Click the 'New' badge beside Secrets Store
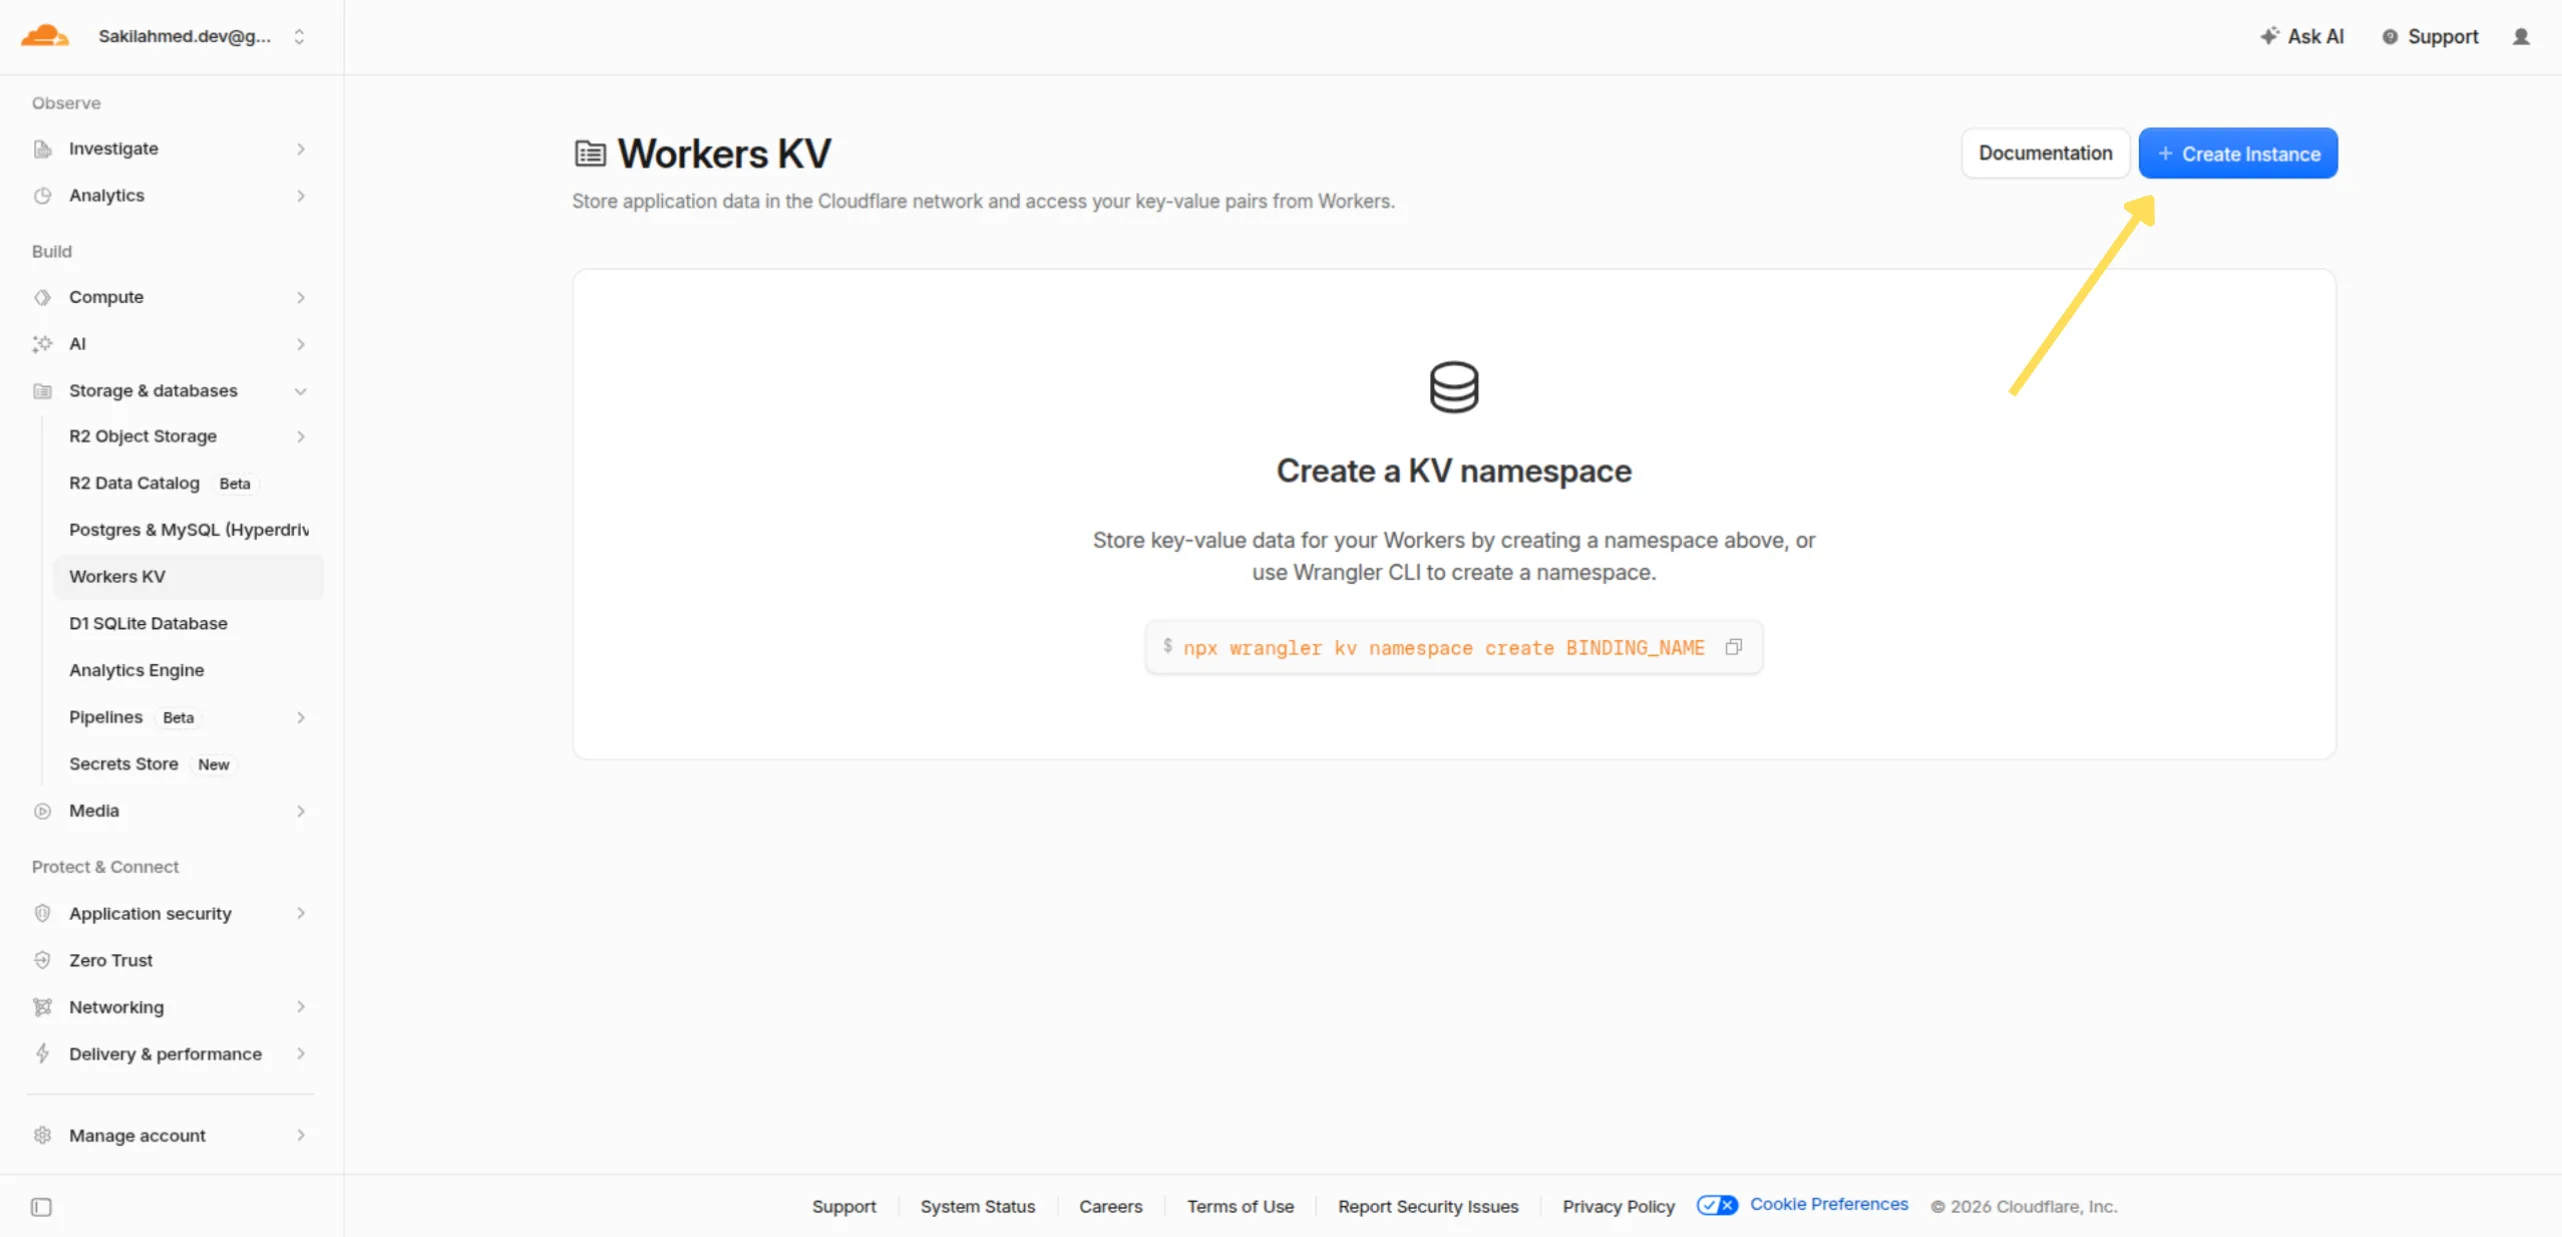The width and height of the screenshot is (2562, 1237). [x=213, y=765]
